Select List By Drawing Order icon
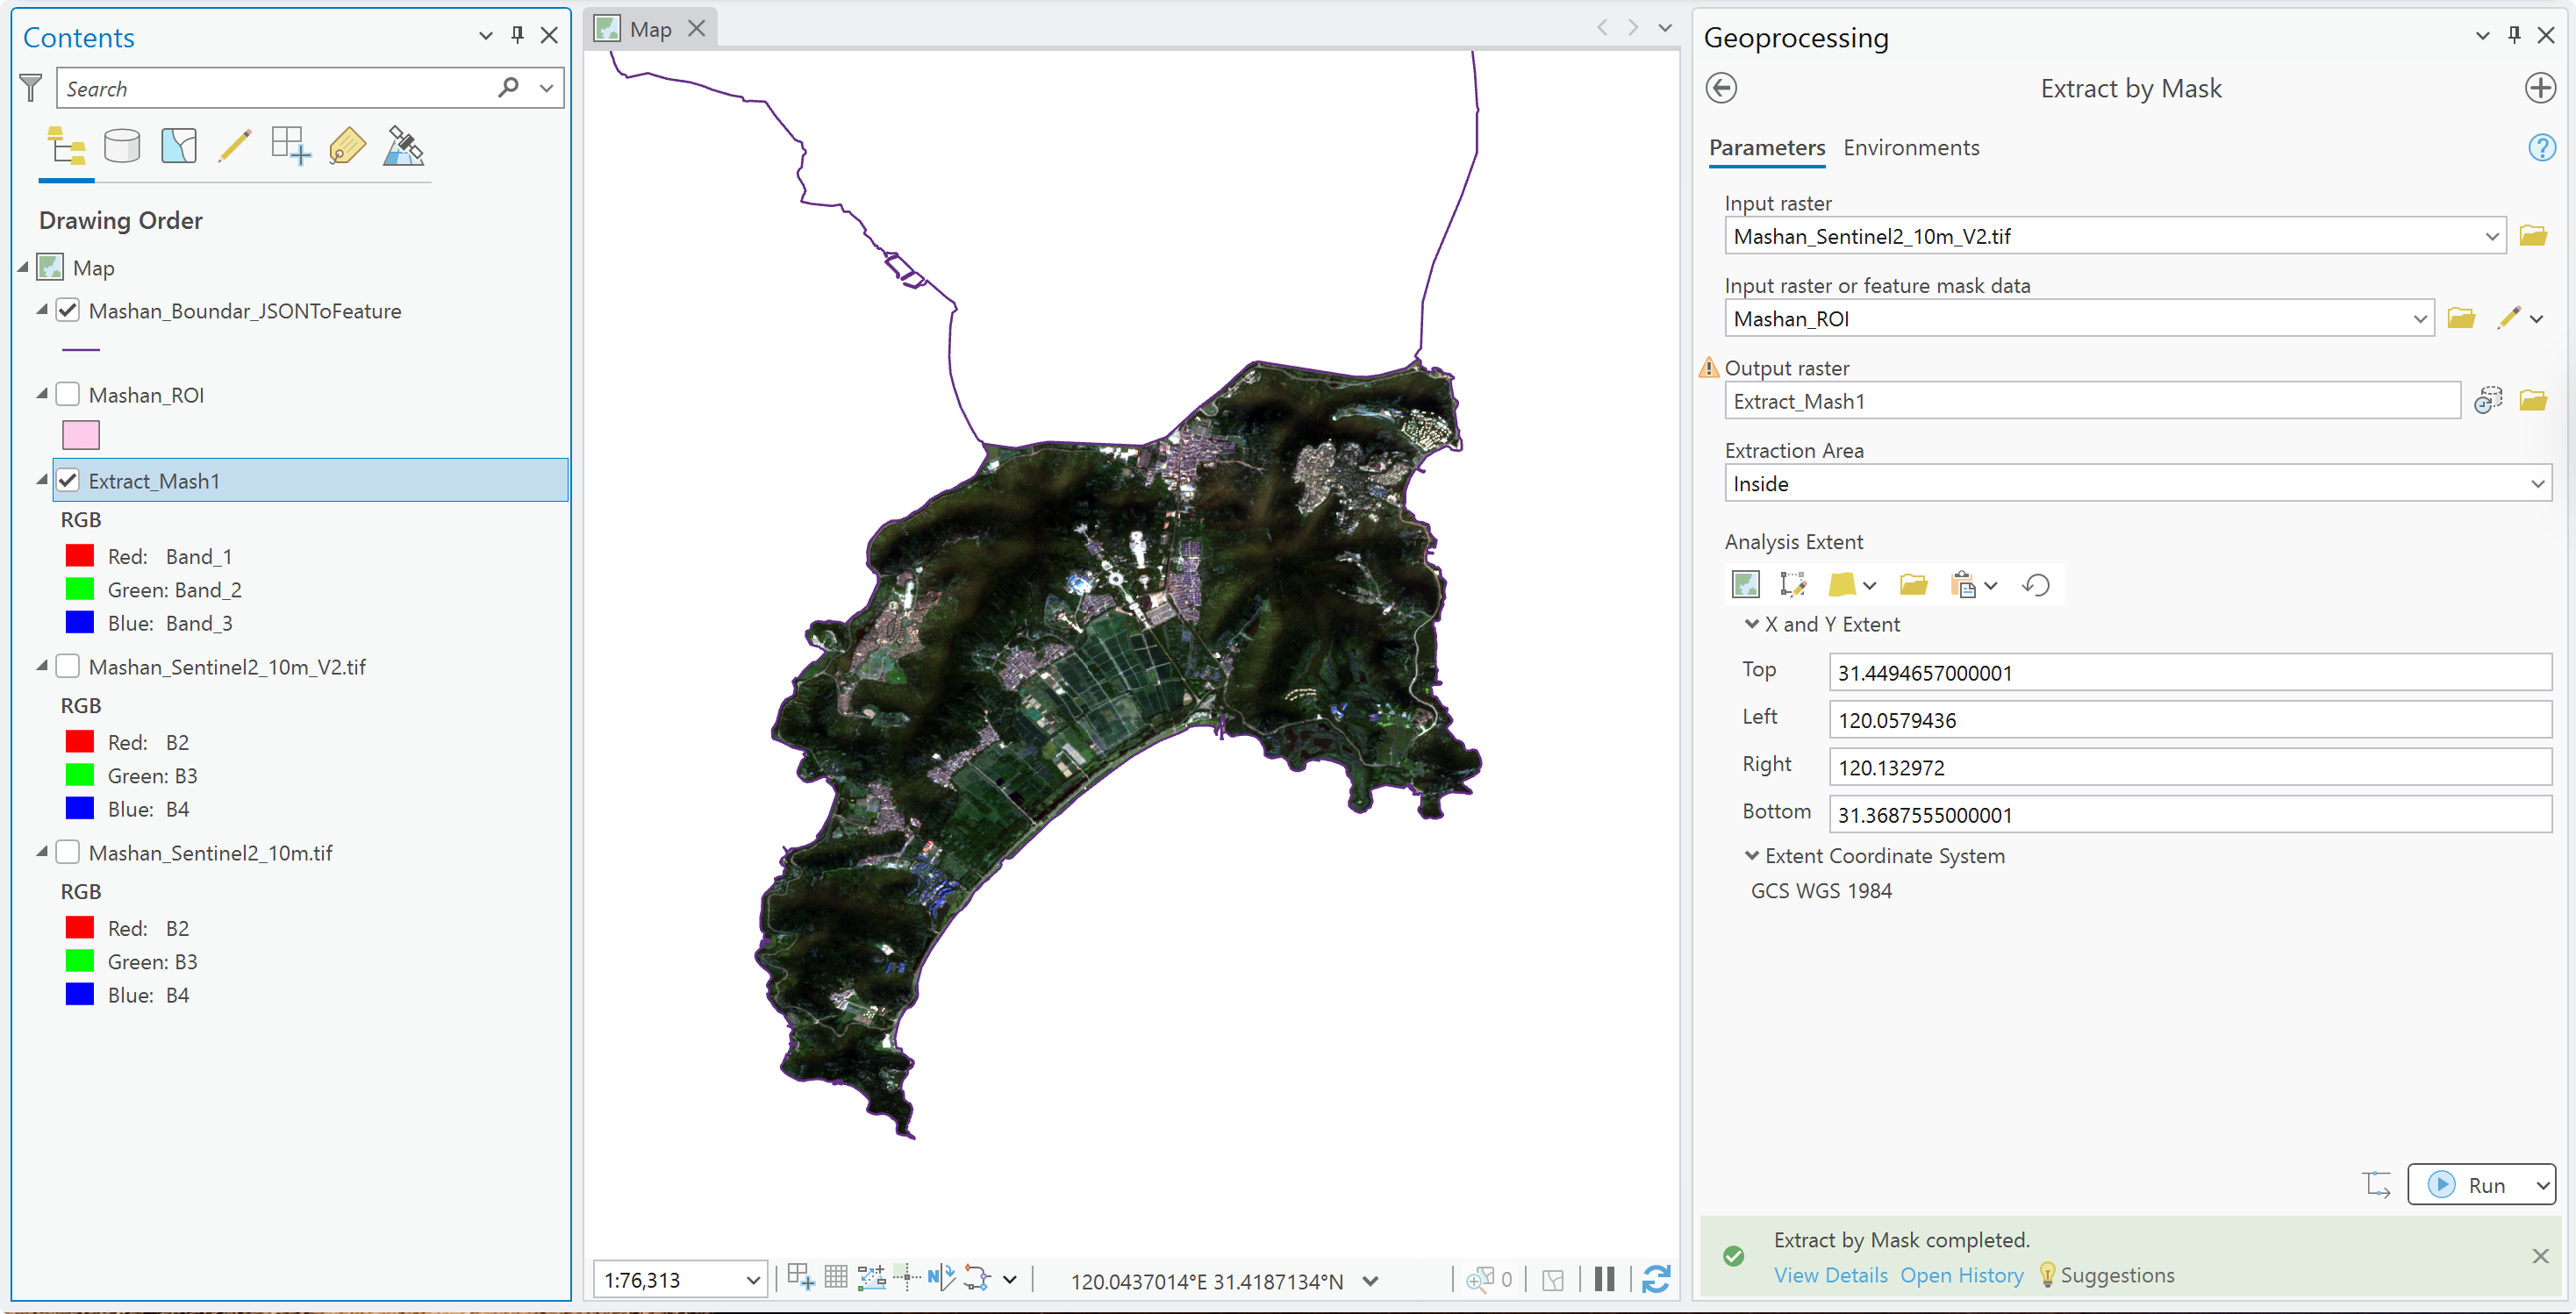 click(x=66, y=147)
